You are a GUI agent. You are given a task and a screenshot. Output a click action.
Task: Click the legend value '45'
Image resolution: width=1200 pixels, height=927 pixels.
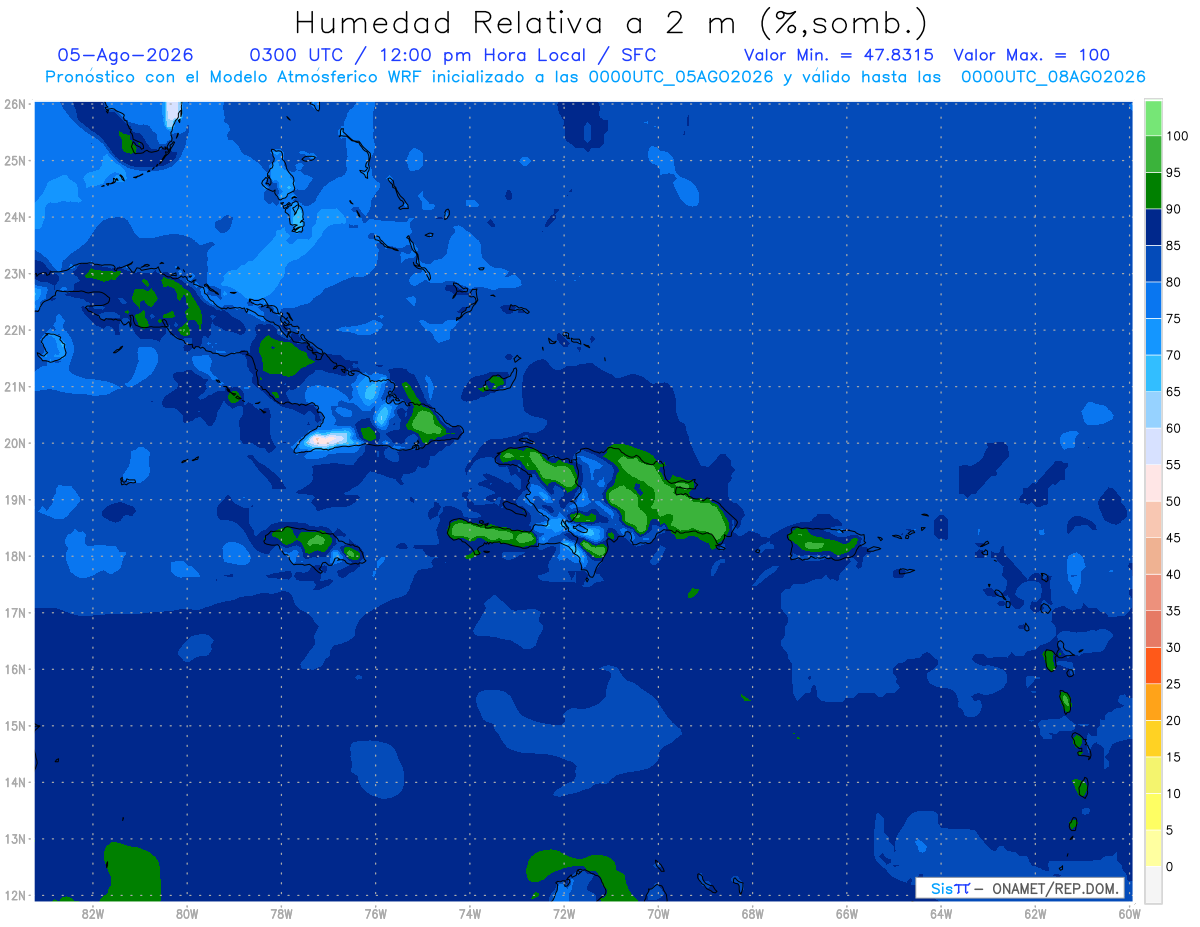tap(1173, 538)
